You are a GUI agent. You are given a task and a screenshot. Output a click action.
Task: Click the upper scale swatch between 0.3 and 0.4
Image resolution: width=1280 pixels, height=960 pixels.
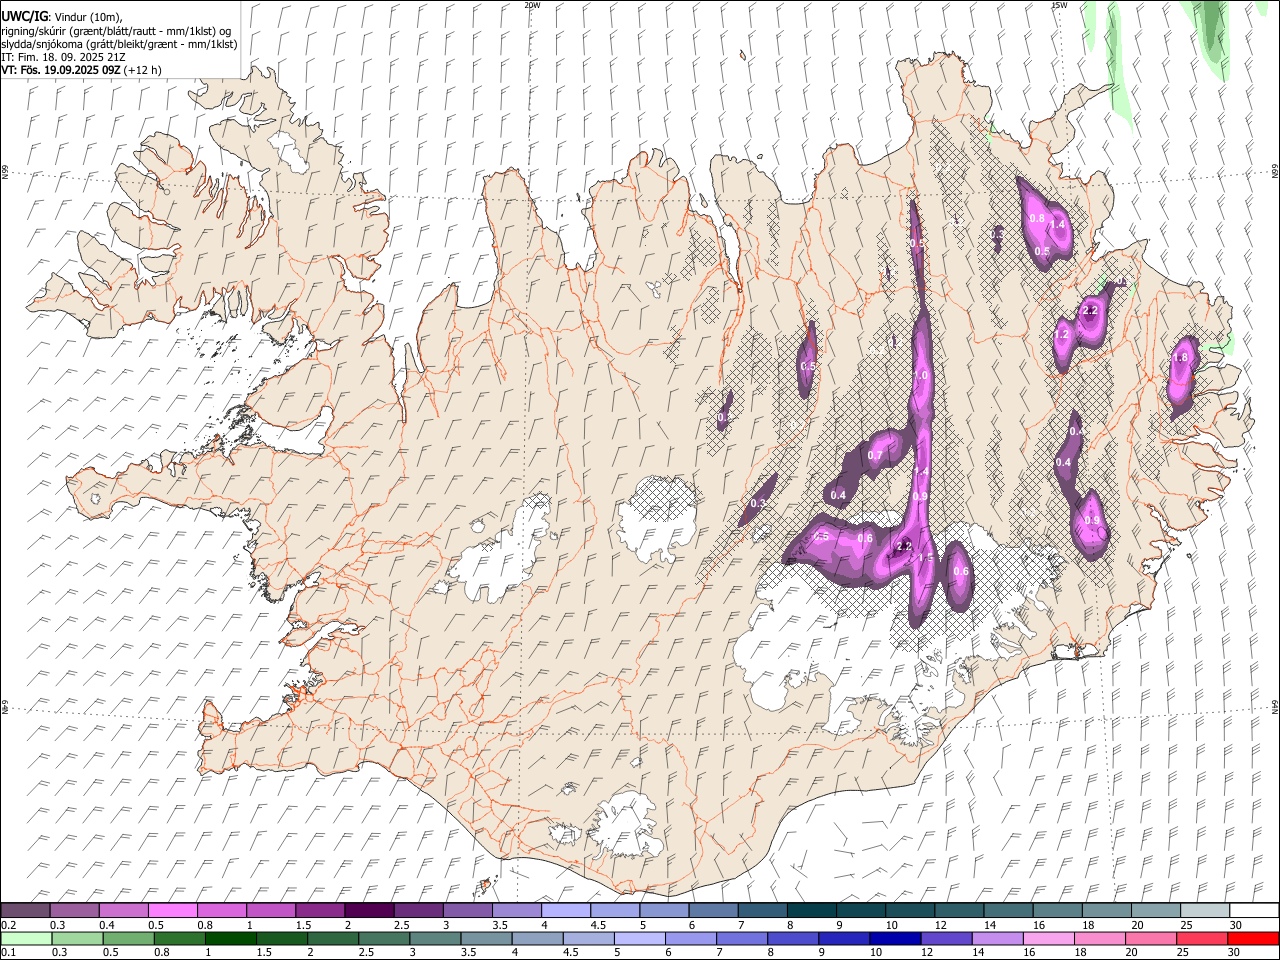pyautogui.click(x=75, y=910)
